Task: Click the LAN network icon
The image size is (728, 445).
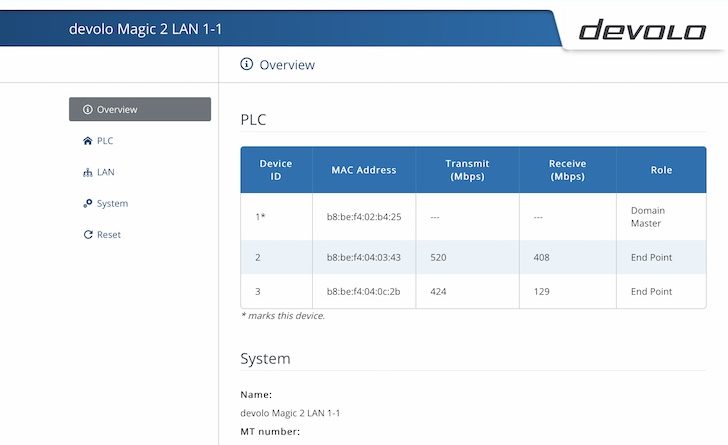Action: click(x=87, y=172)
